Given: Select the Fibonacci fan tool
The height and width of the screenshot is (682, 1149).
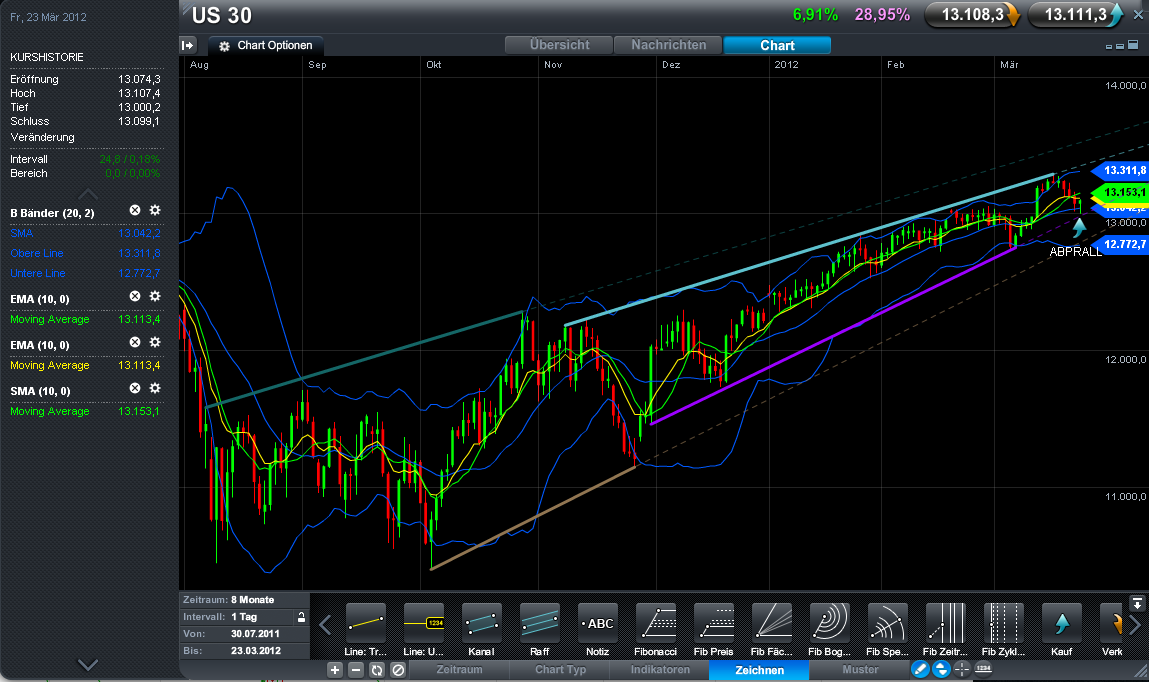Looking at the screenshot, I should click(x=772, y=624).
